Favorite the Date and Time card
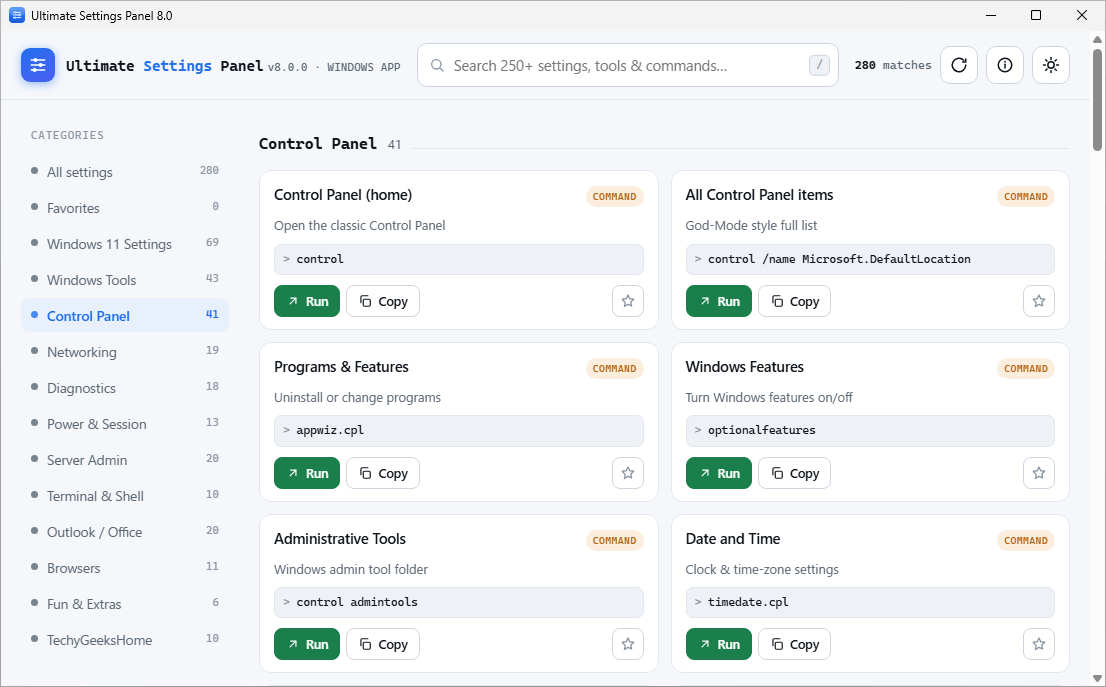Screen dimensions: 1106x687 pyautogui.click(x=1038, y=644)
